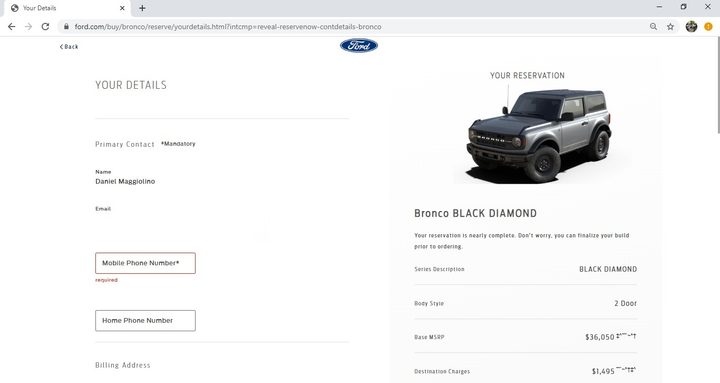
Task: Click the Primary Contact label
Action: pyautogui.click(x=125, y=144)
